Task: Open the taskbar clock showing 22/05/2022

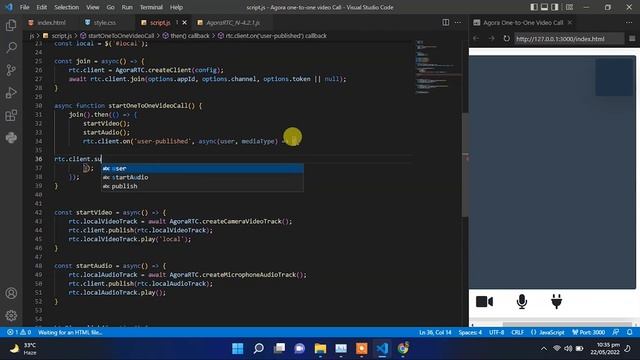Action: click(x=604, y=349)
